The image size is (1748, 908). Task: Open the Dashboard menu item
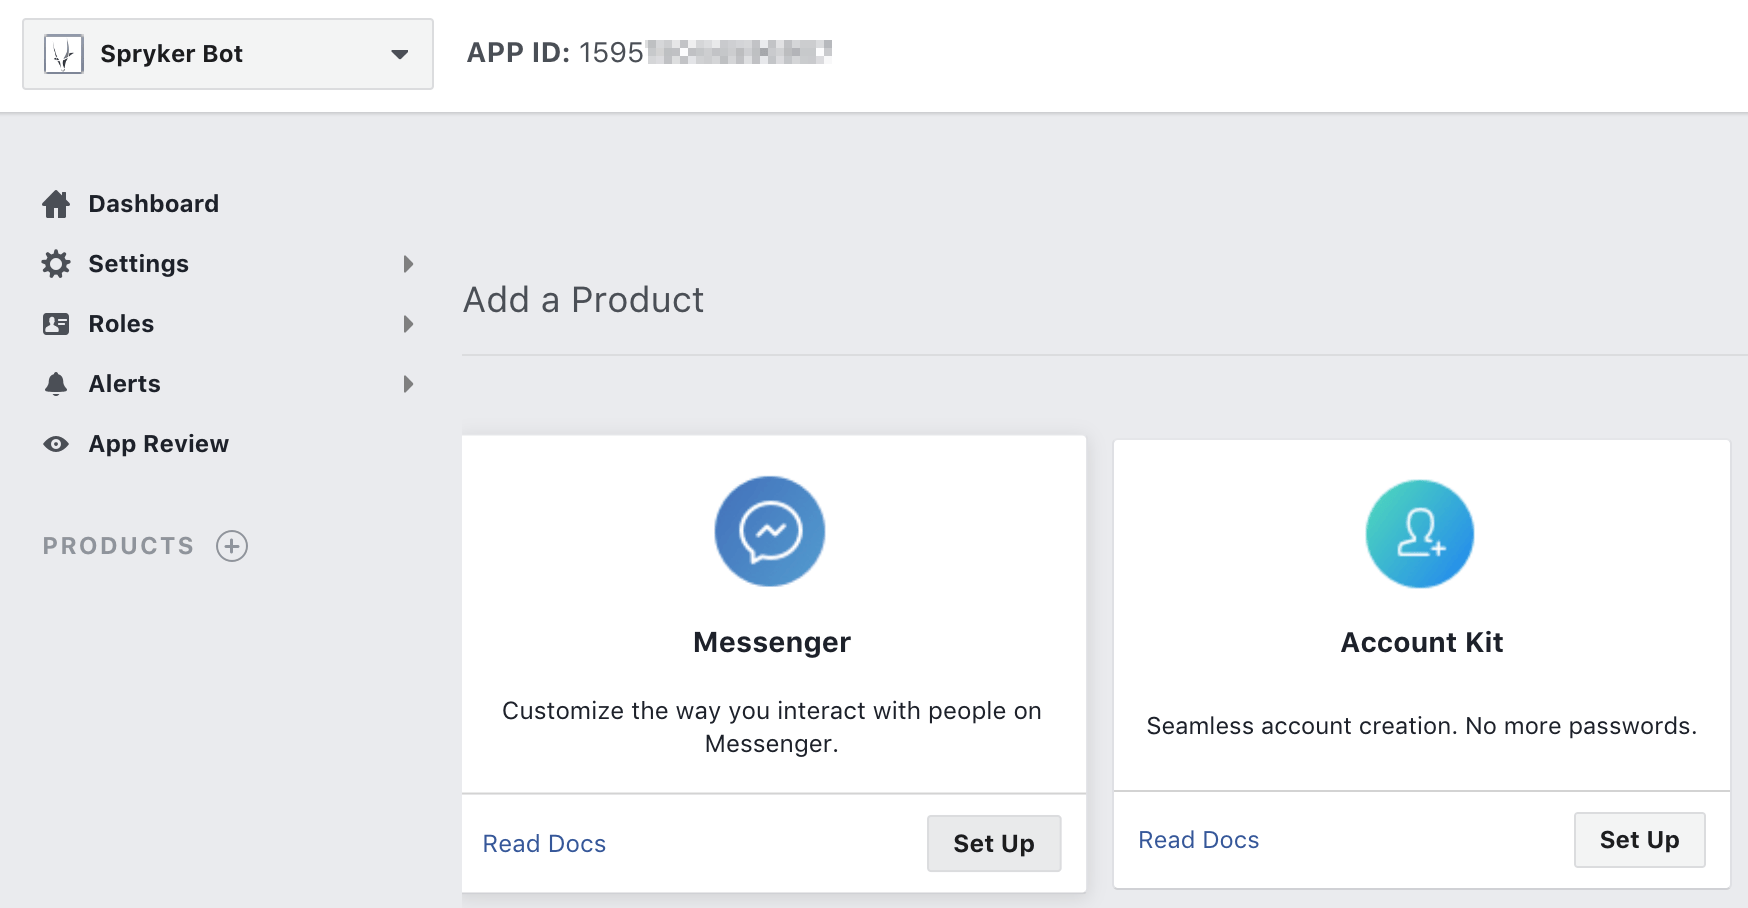point(153,204)
